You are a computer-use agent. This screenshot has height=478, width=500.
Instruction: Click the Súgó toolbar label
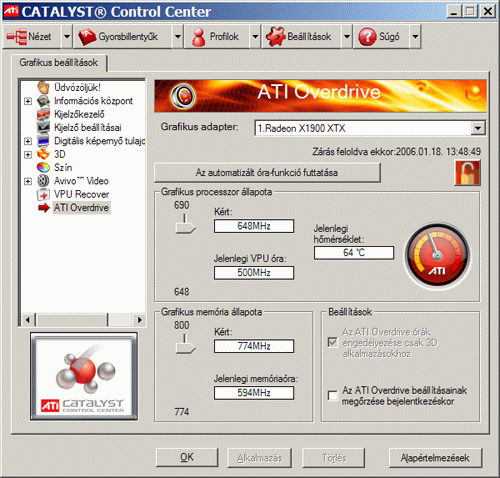pyautogui.click(x=389, y=37)
